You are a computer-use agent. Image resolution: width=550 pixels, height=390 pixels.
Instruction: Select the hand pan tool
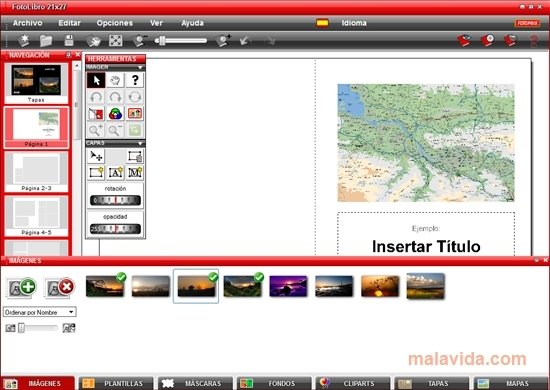click(x=115, y=80)
